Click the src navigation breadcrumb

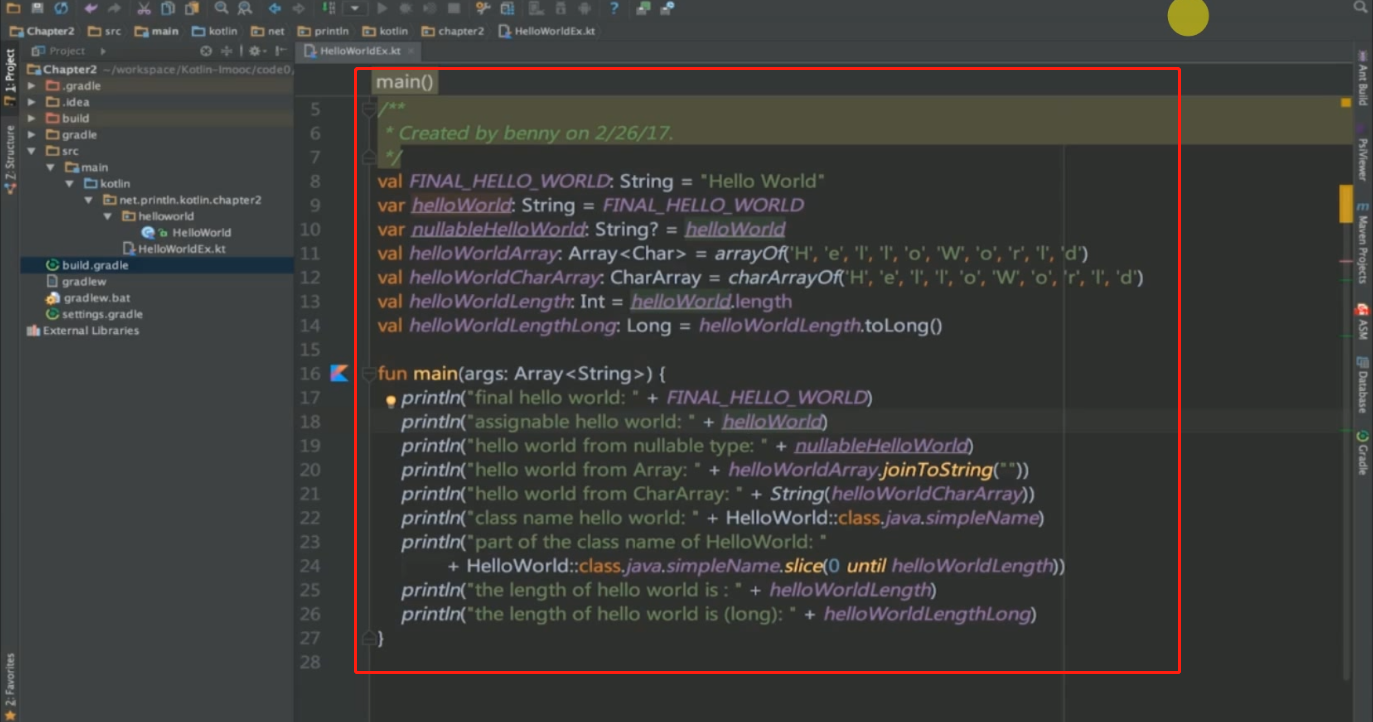104,31
